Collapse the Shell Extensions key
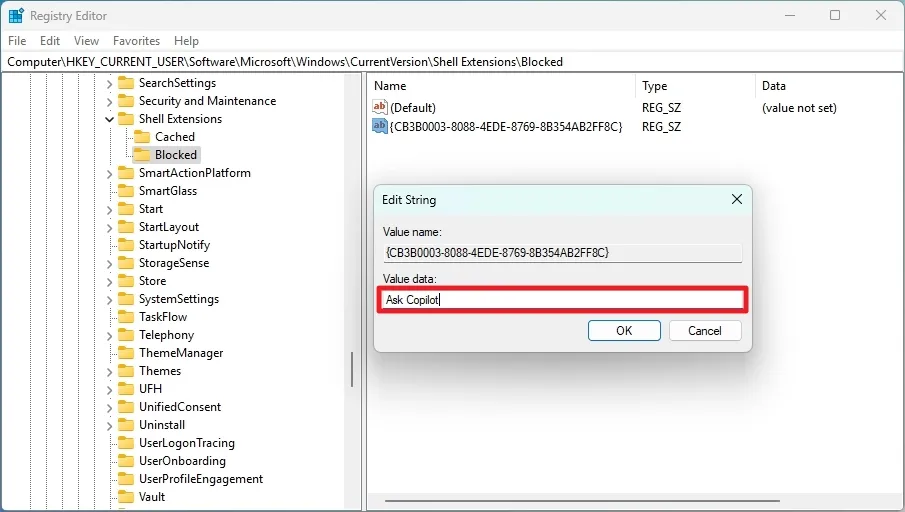905x512 pixels. point(109,119)
